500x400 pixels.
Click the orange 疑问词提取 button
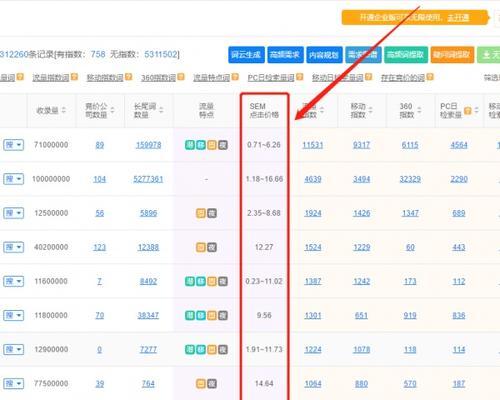[452, 55]
